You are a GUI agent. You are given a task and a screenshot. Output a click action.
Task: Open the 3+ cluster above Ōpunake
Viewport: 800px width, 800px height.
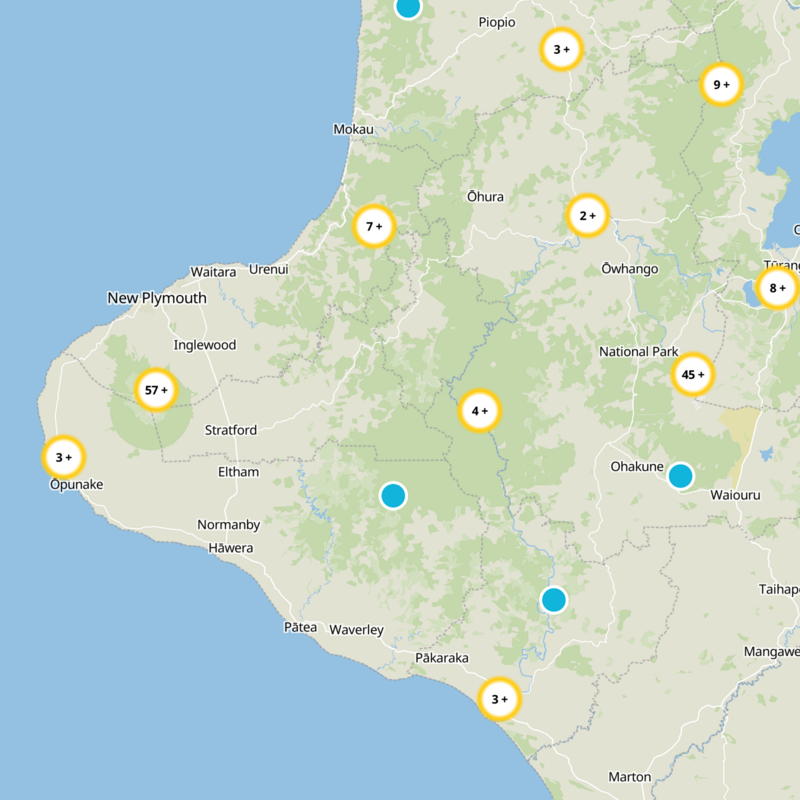pos(64,457)
